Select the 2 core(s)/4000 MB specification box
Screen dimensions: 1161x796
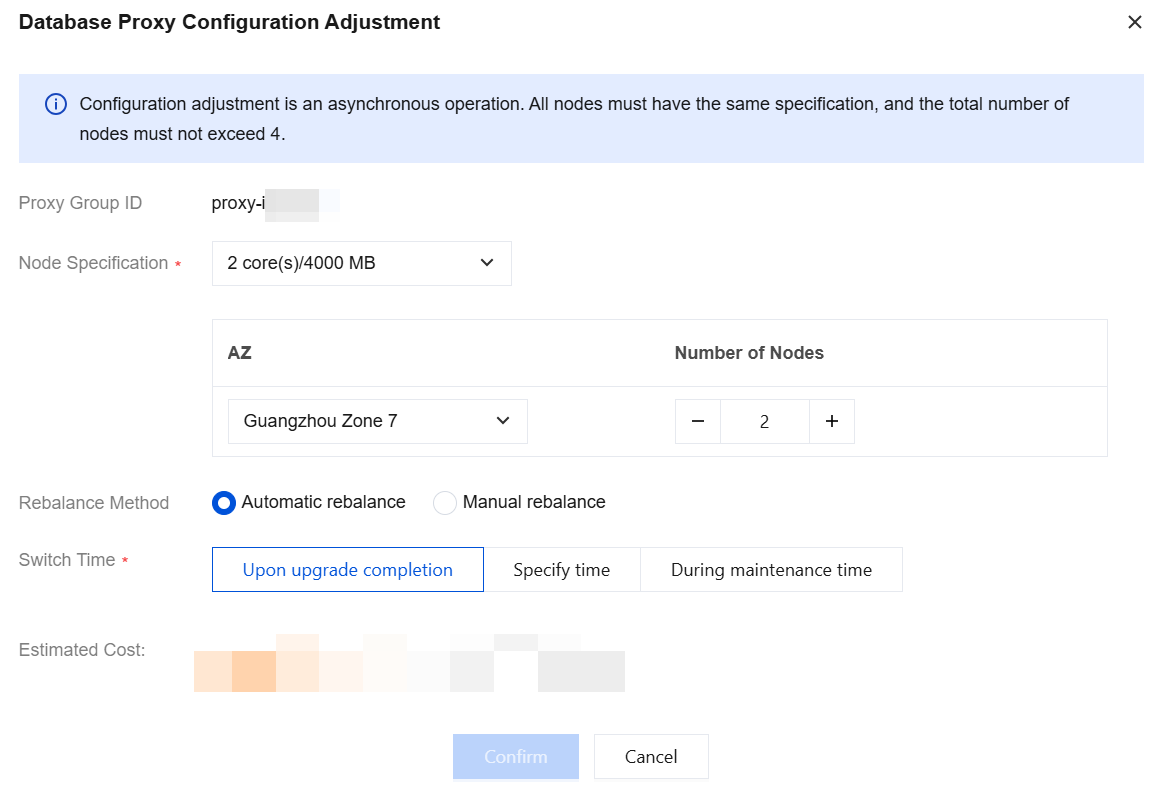click(361, 263)
